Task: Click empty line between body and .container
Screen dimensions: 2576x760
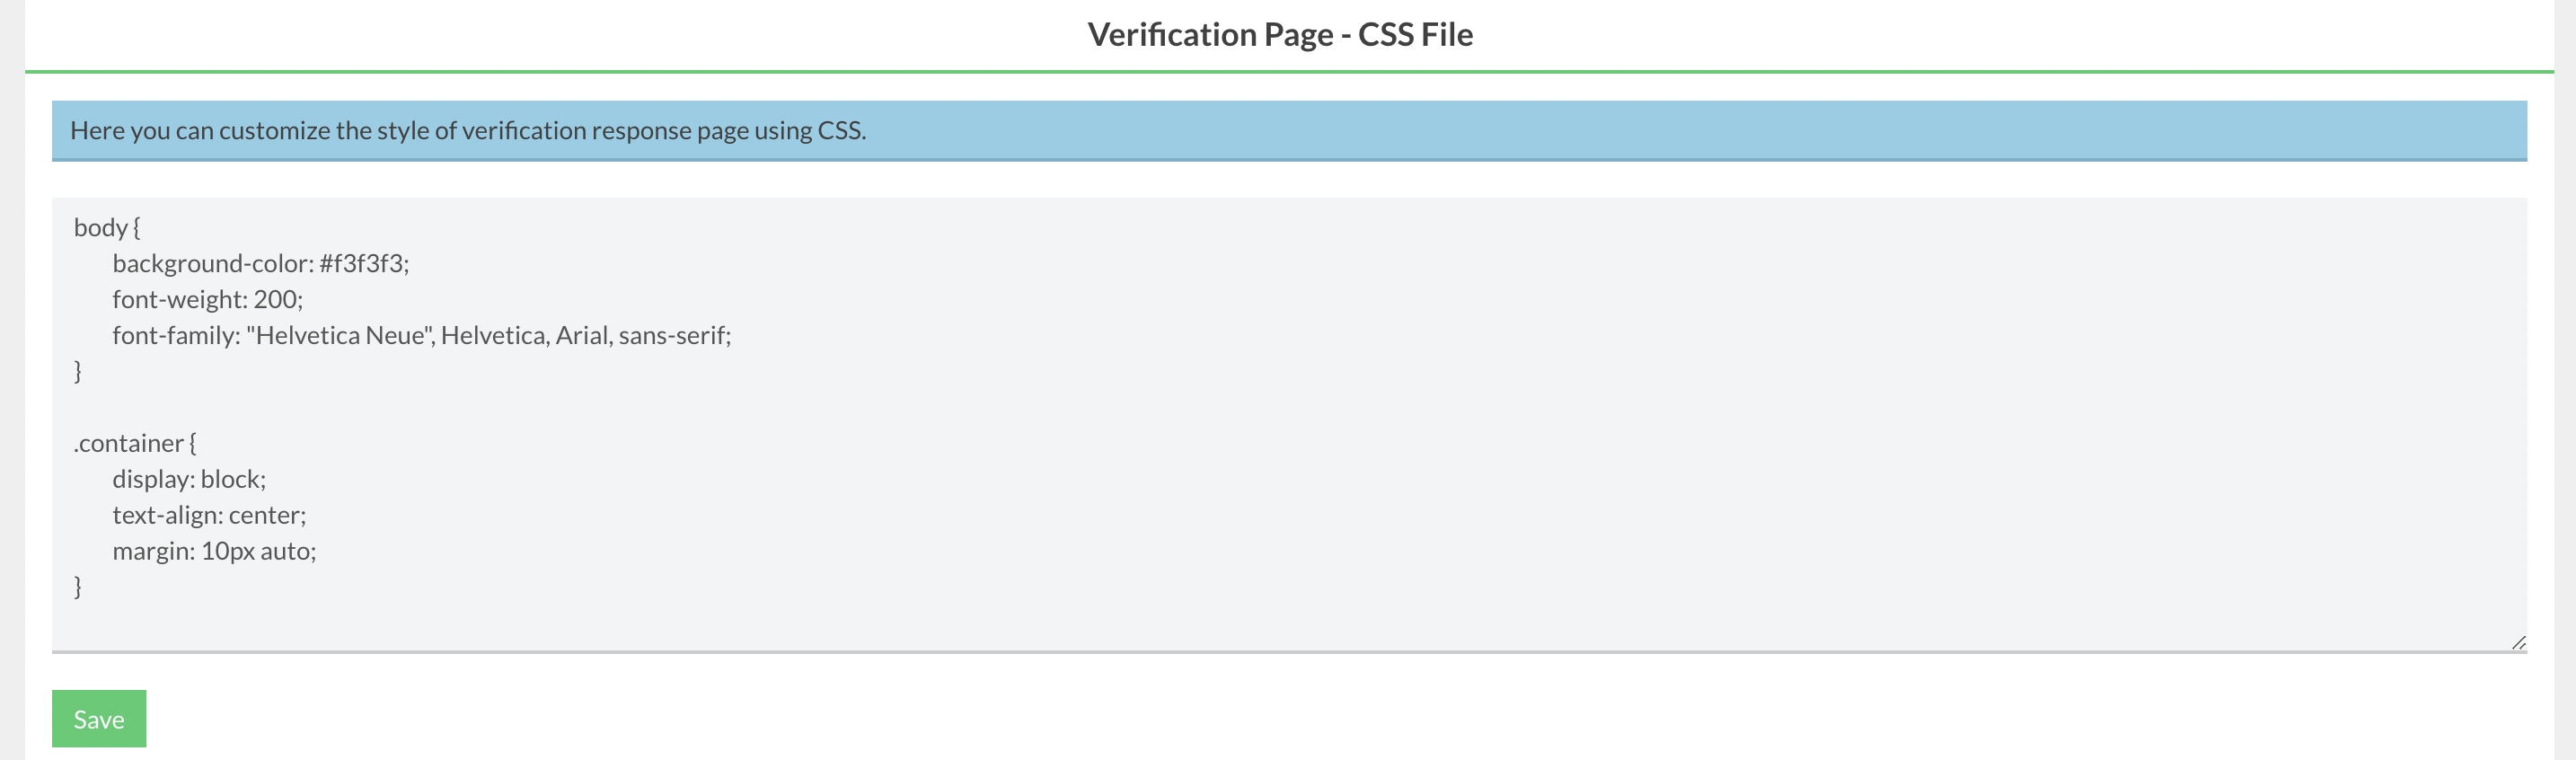Action: [x=1289, y=407]
